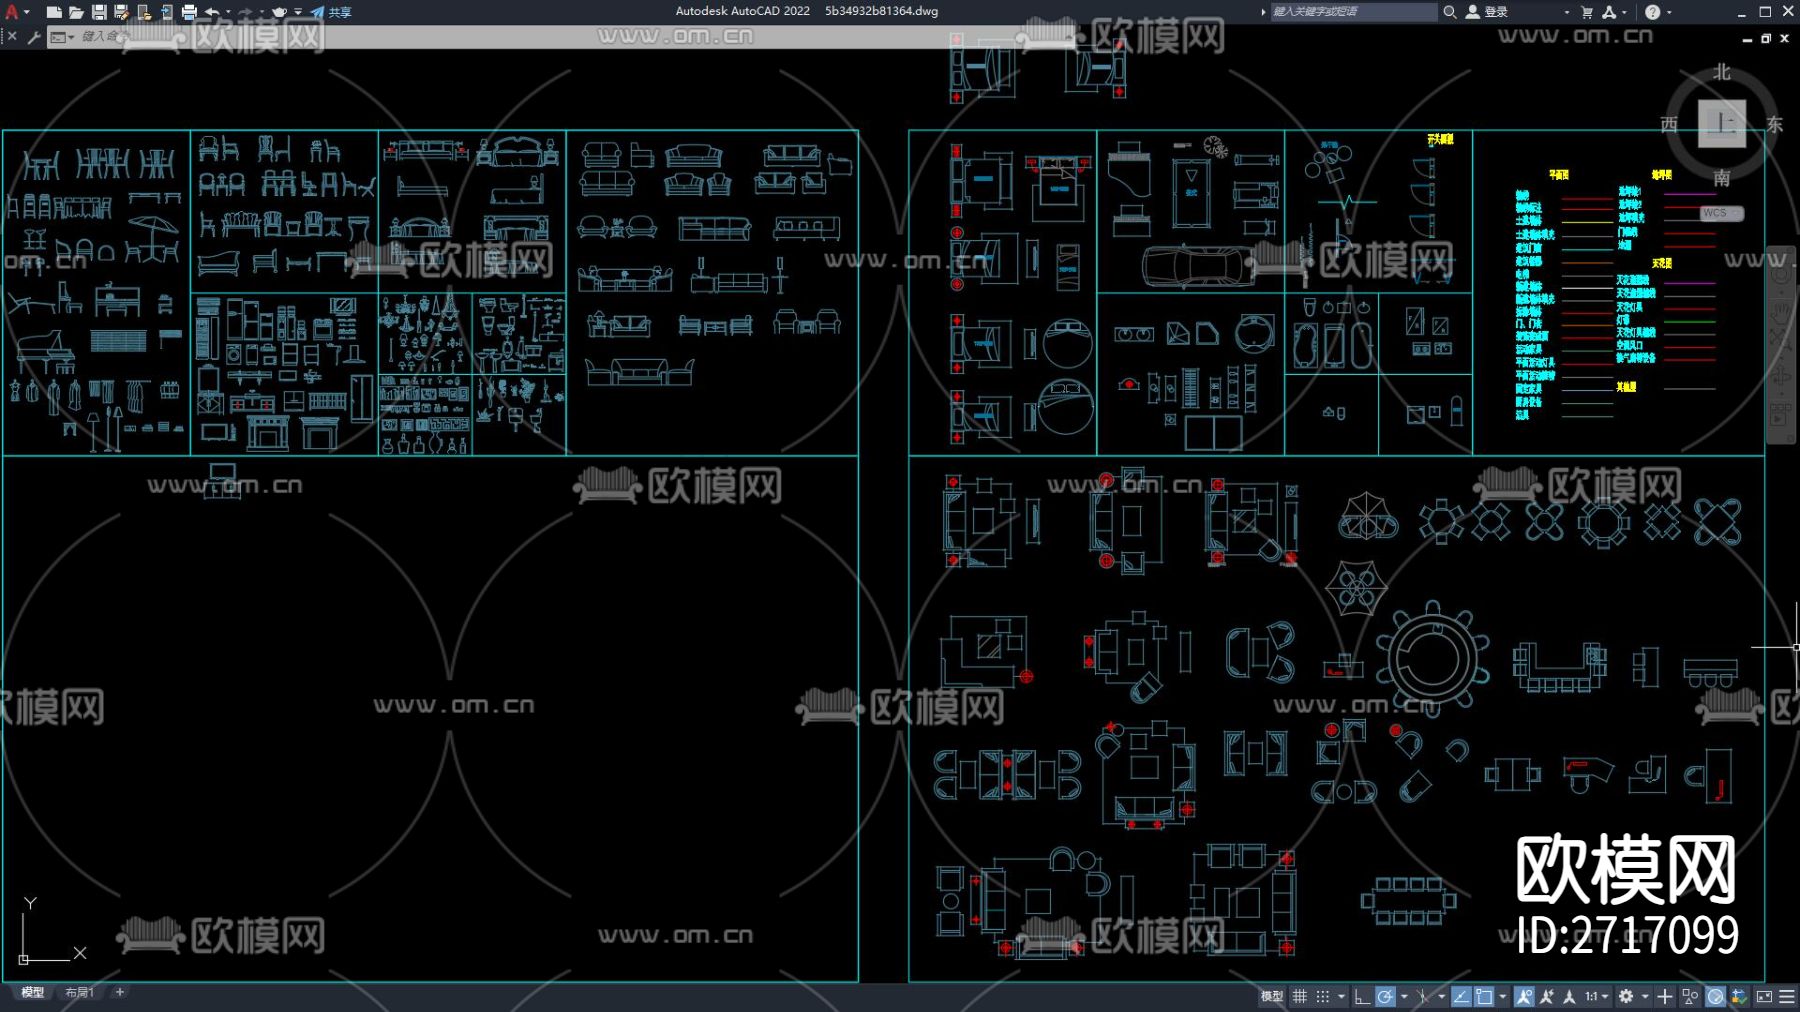
Task: Open the WCS coordinate system dropdown
Action: [1722, 213]
